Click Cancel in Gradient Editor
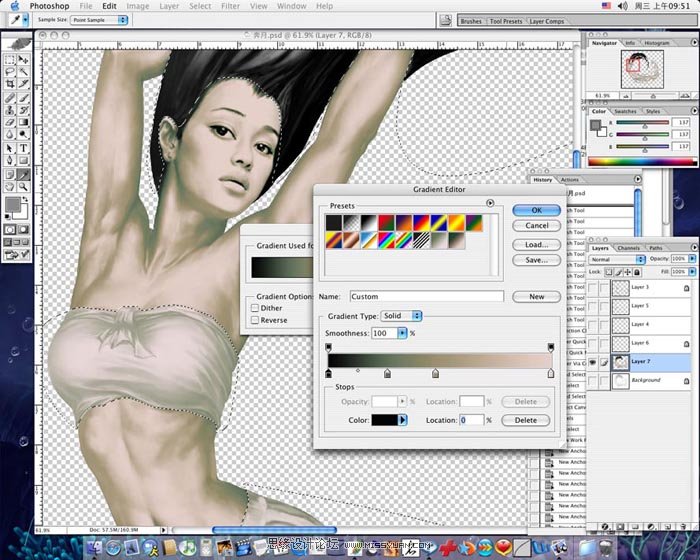Screen dimensions: 700x560 pos(536,226)
